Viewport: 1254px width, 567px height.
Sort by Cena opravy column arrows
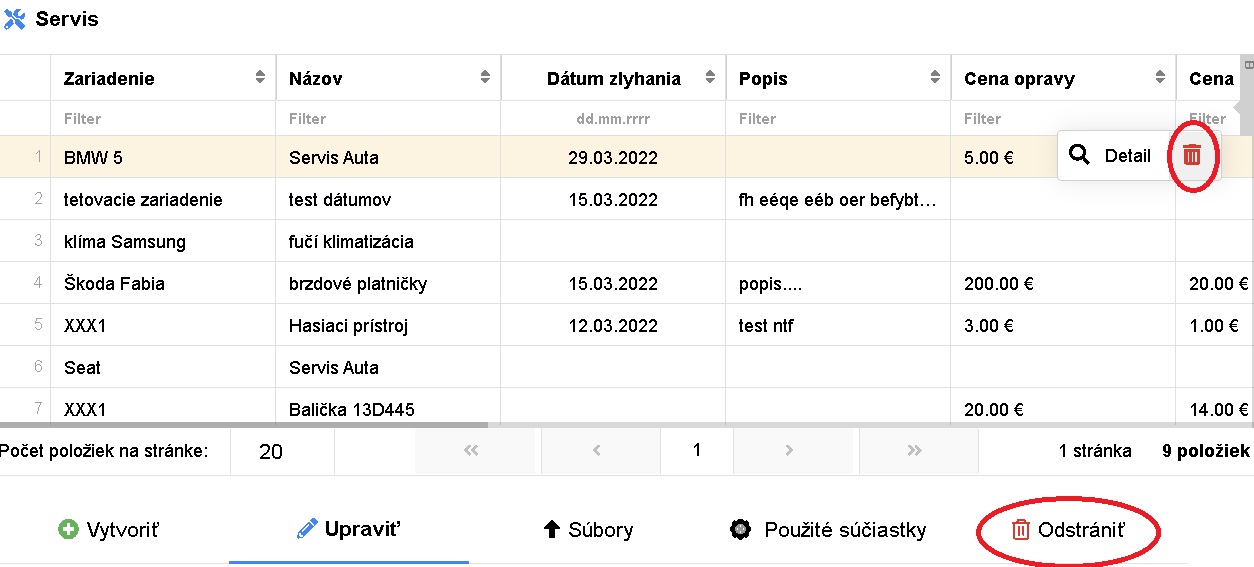[1160, 78]
